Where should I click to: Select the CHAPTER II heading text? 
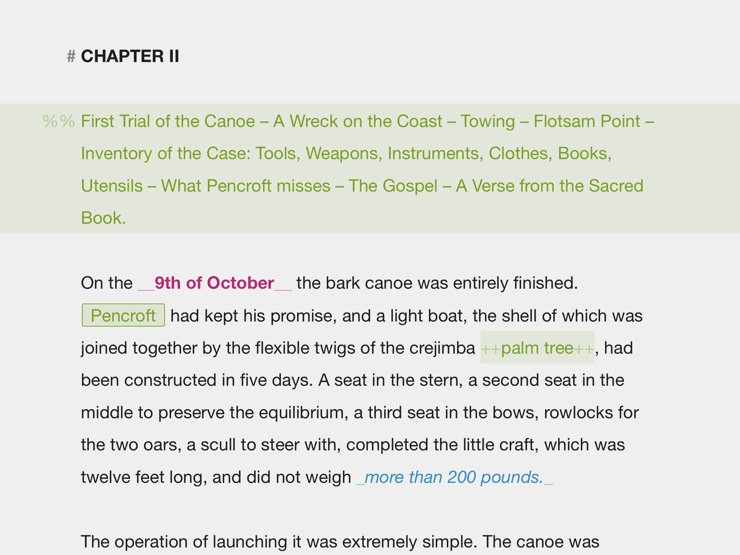click(130, 57)
